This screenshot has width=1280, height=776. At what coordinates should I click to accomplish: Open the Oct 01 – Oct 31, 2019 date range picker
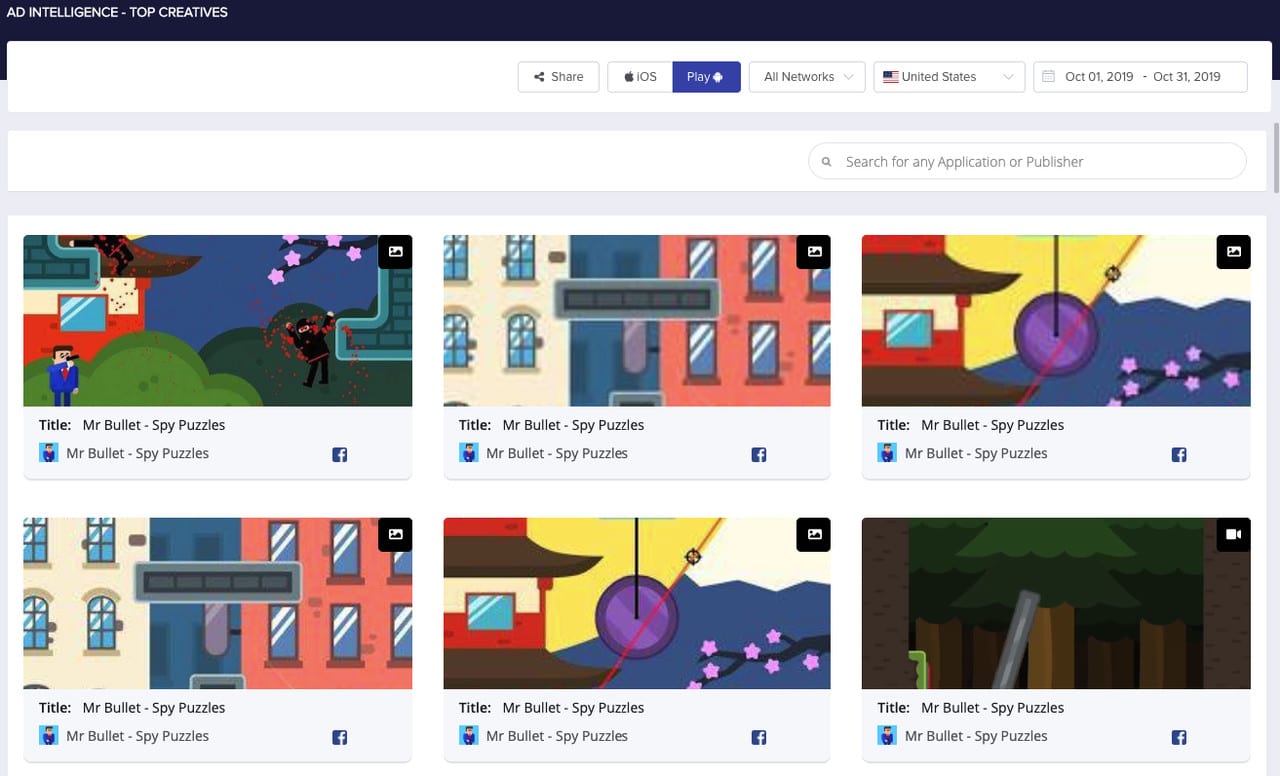[x=1140, y=77]
